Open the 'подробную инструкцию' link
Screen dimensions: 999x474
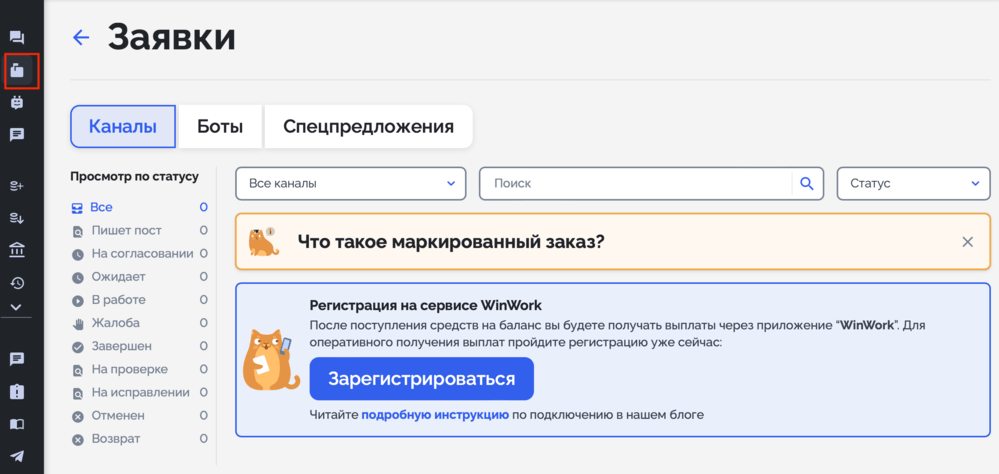tap(435, 415)
